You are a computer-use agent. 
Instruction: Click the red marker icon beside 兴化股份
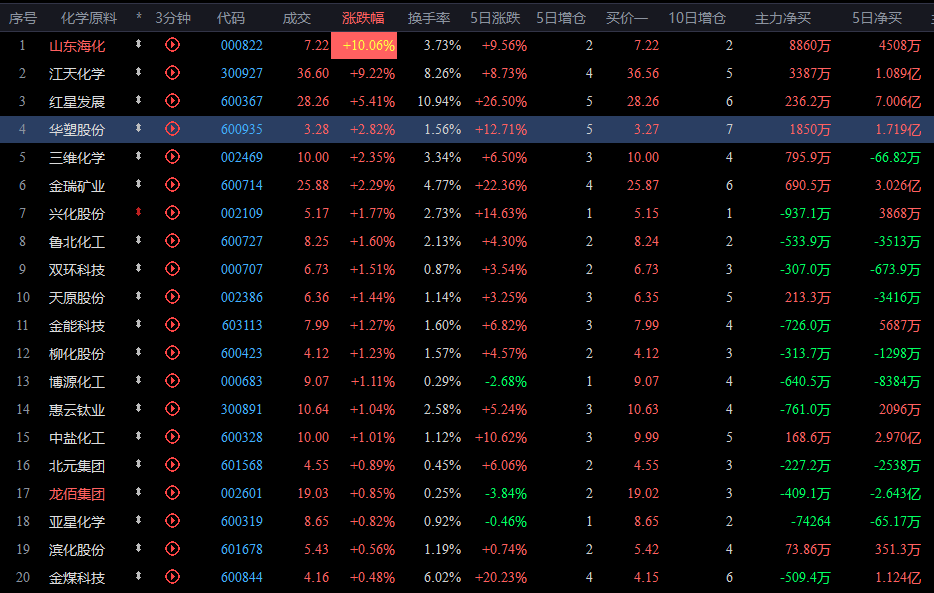click(139, 213)
